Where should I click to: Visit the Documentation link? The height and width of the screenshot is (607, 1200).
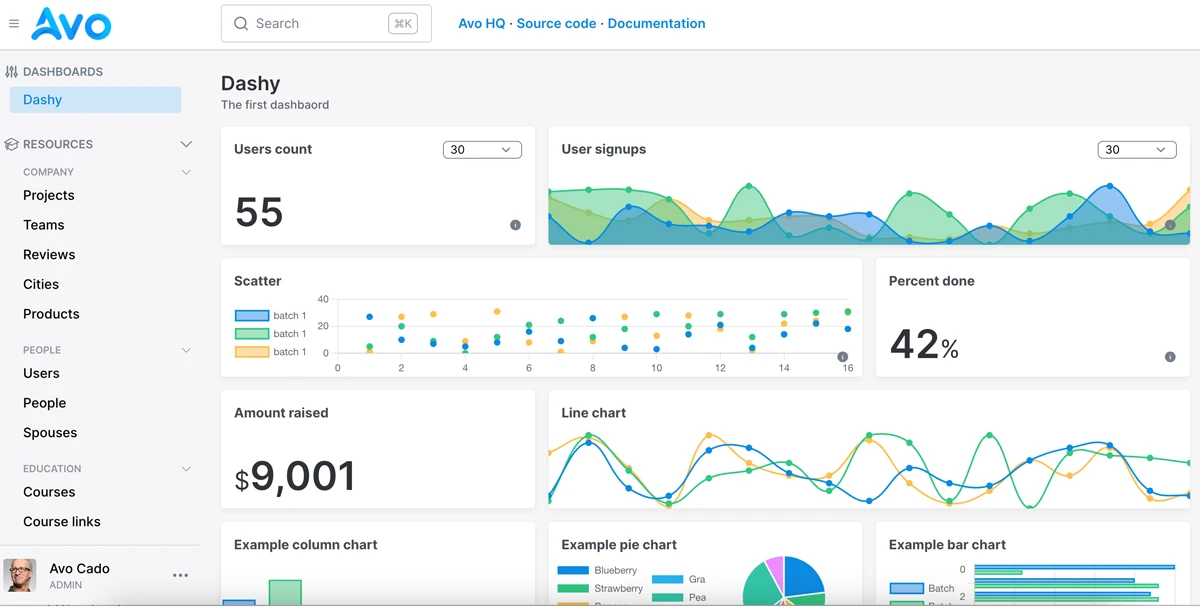[657, 23]
